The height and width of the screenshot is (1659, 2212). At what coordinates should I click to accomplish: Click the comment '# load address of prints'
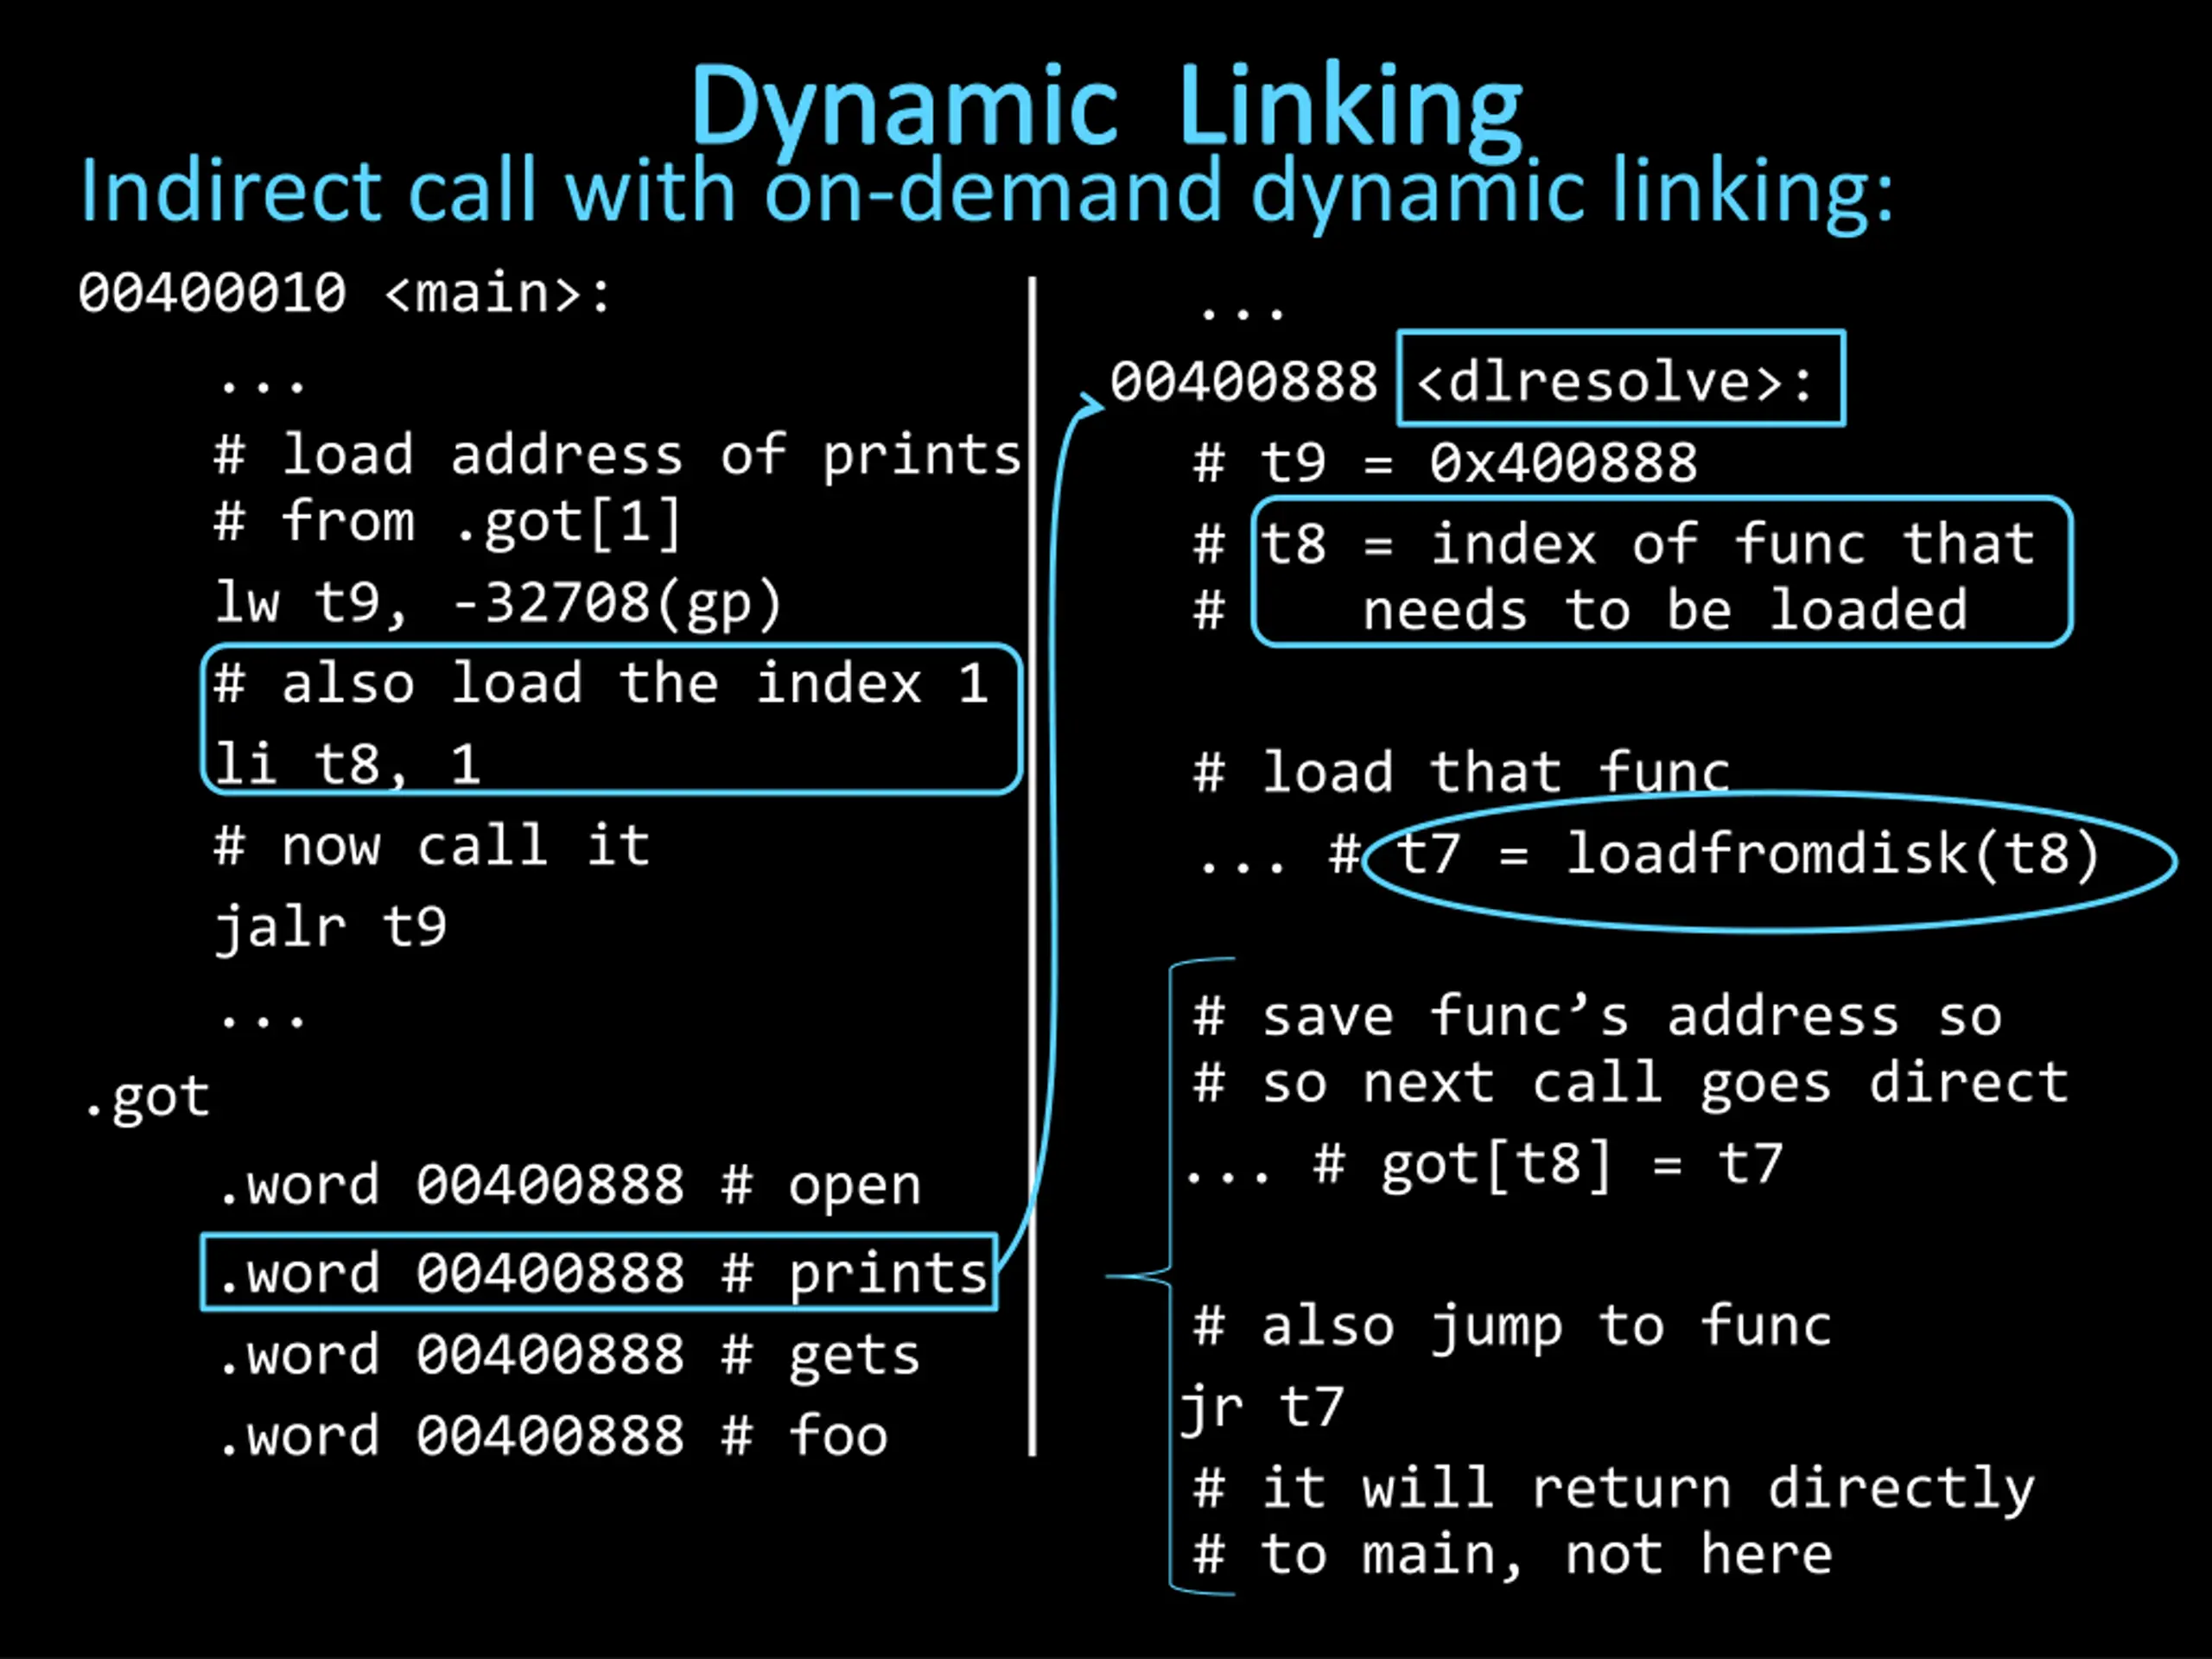tap(618, 456)
